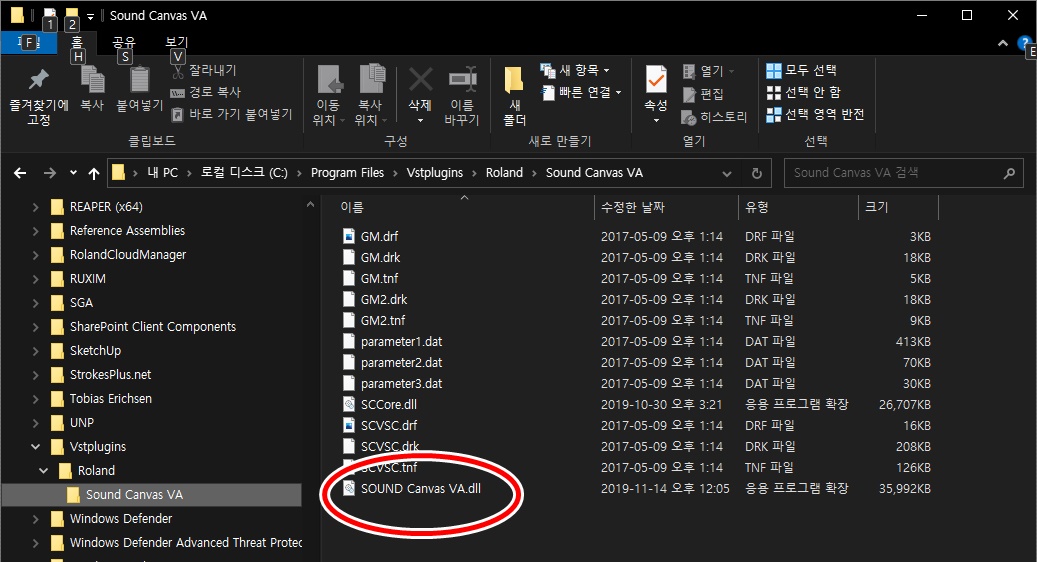Click the Forward navigation arrow
Screen dimensions: 1037x562
tap(50, 173)
